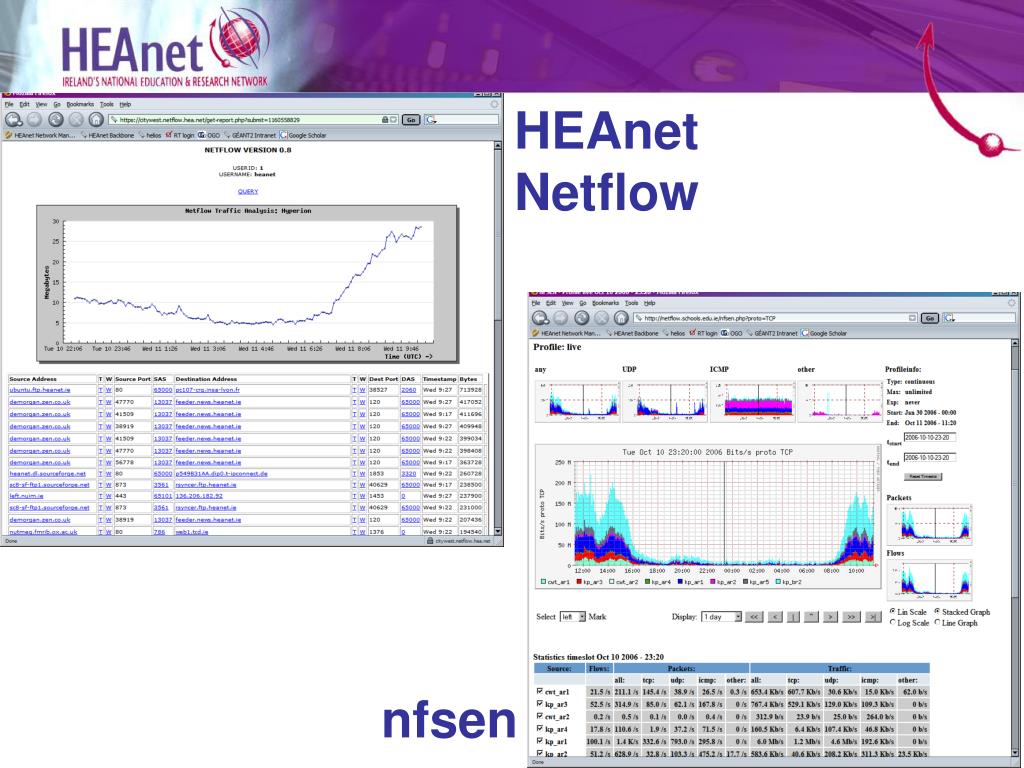Viewport: 1024px width, 768px height.
Task: Click Home icon in nfsen browser window
Action: (x=621, y=318)
